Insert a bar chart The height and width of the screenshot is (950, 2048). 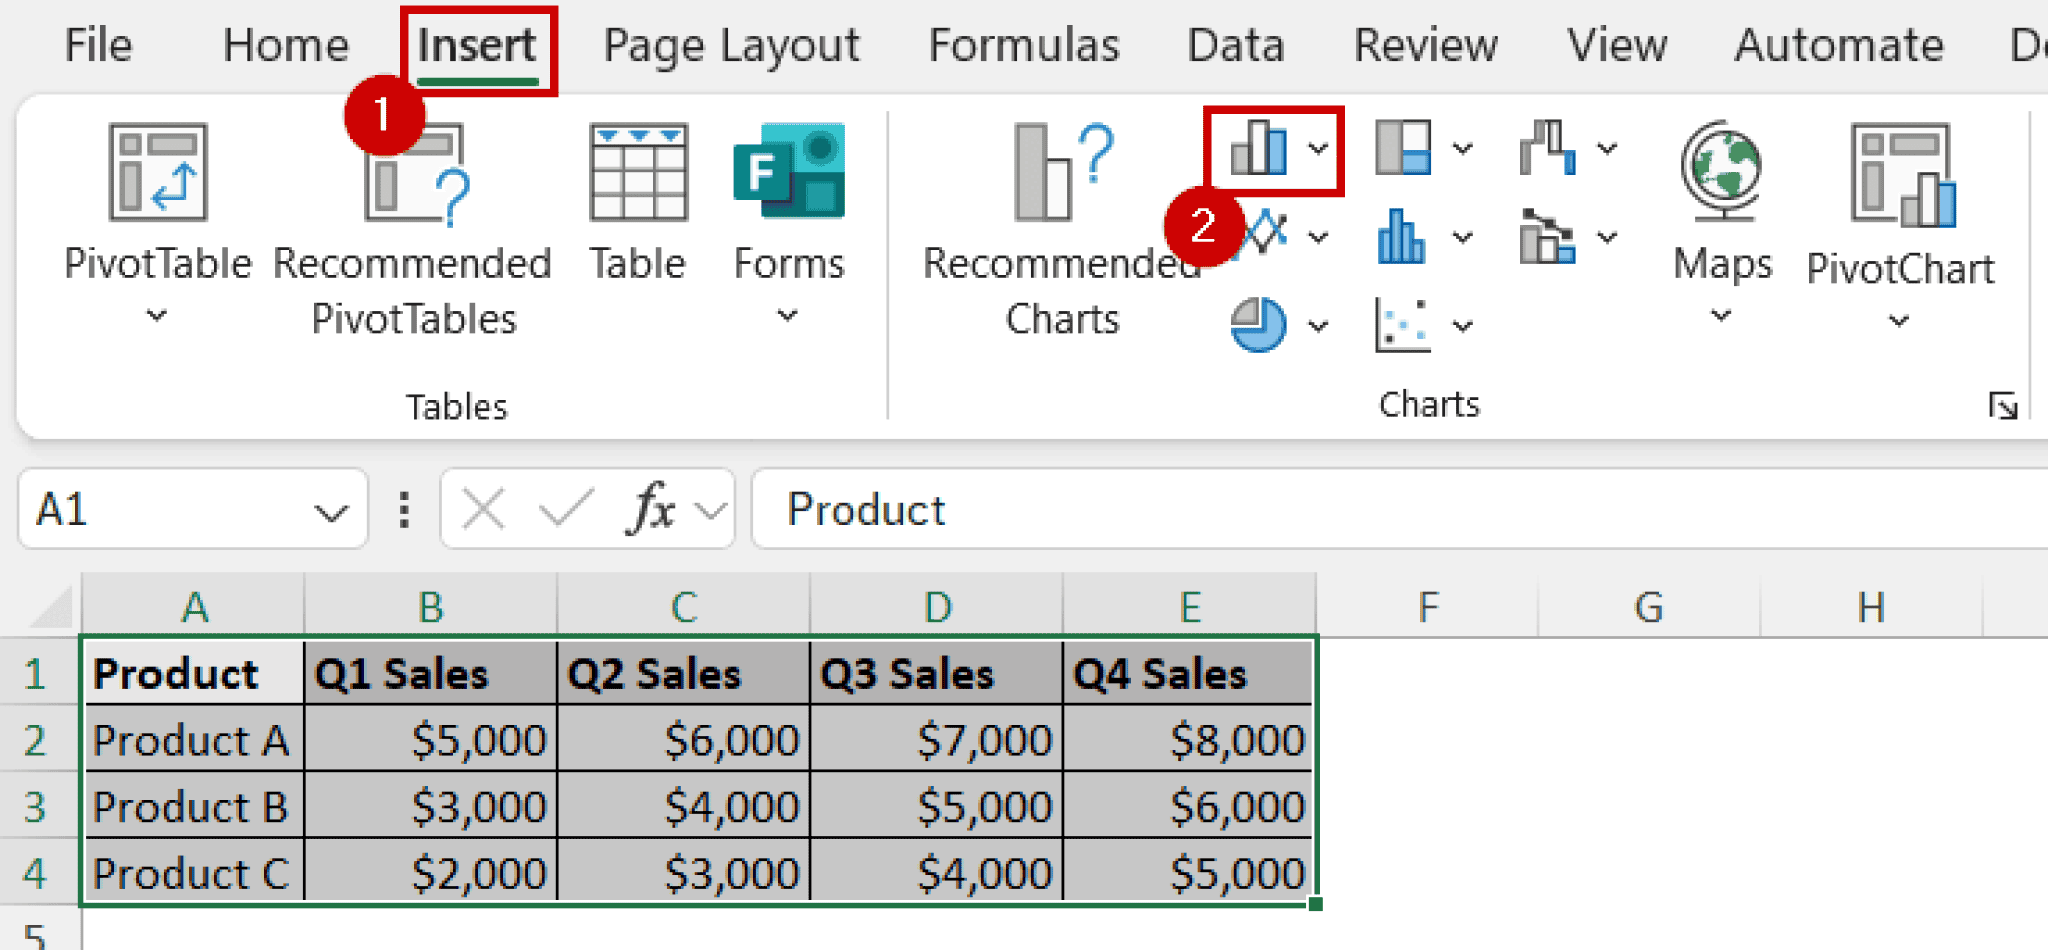pyautogui.click(x=1404, y=237)
